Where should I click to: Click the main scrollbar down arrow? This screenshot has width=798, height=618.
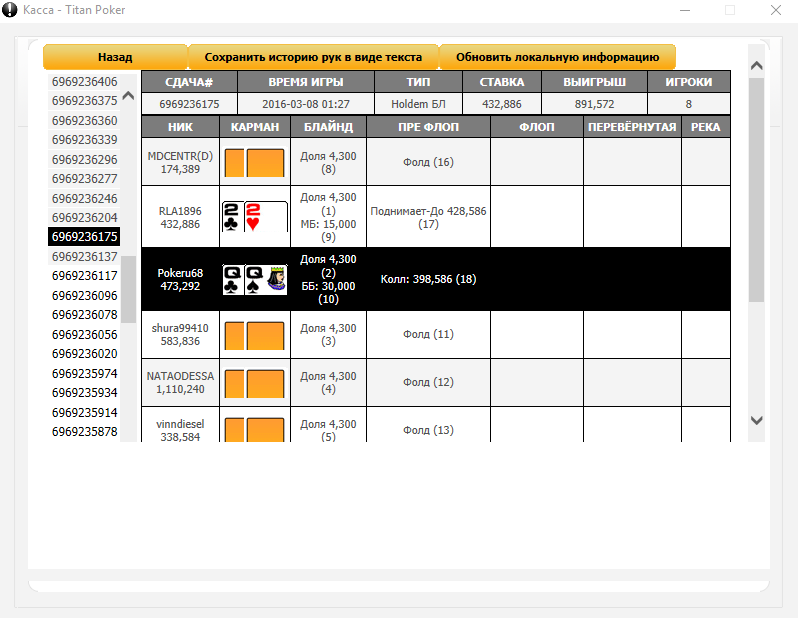(757, 420)
